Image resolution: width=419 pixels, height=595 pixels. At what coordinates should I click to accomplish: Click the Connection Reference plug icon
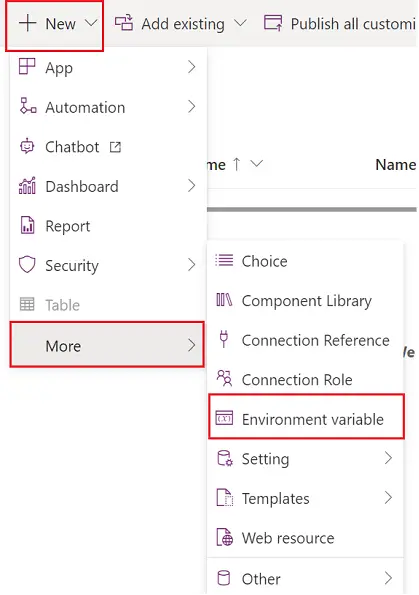coord(224,339)
